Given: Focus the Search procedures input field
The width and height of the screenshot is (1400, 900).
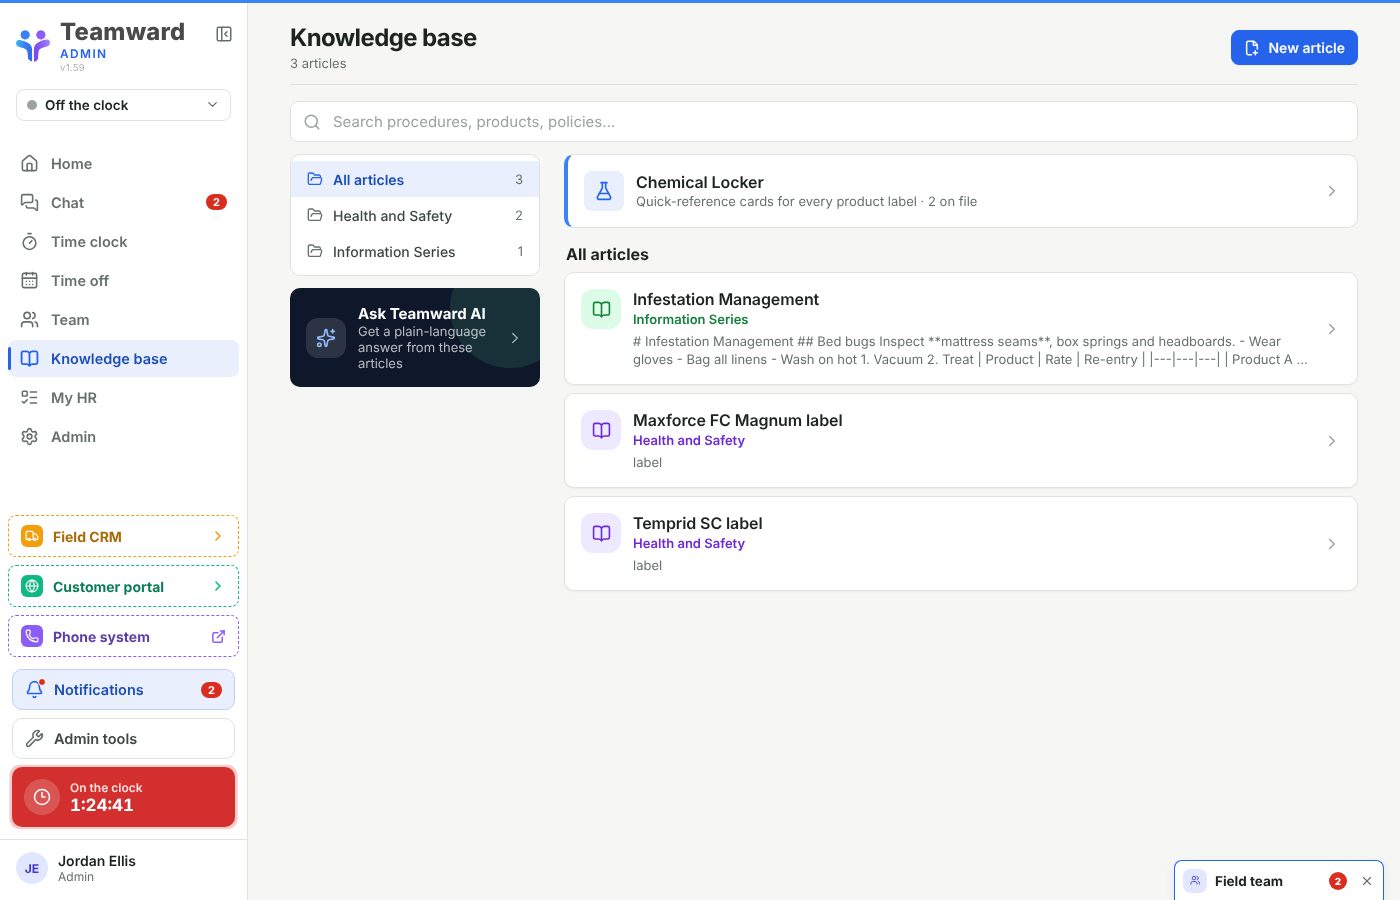Looking at the screenshot, I should [x=824, y=121].
